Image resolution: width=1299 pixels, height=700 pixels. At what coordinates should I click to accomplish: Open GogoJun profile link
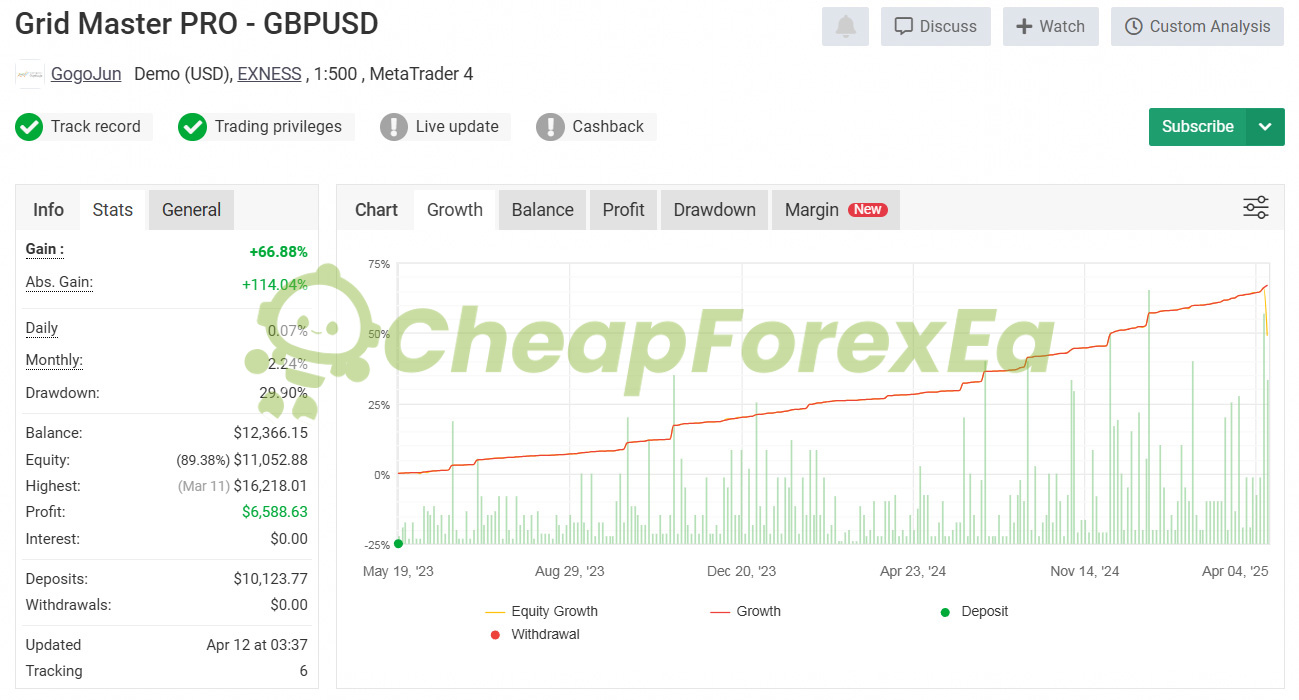[86, 74]
